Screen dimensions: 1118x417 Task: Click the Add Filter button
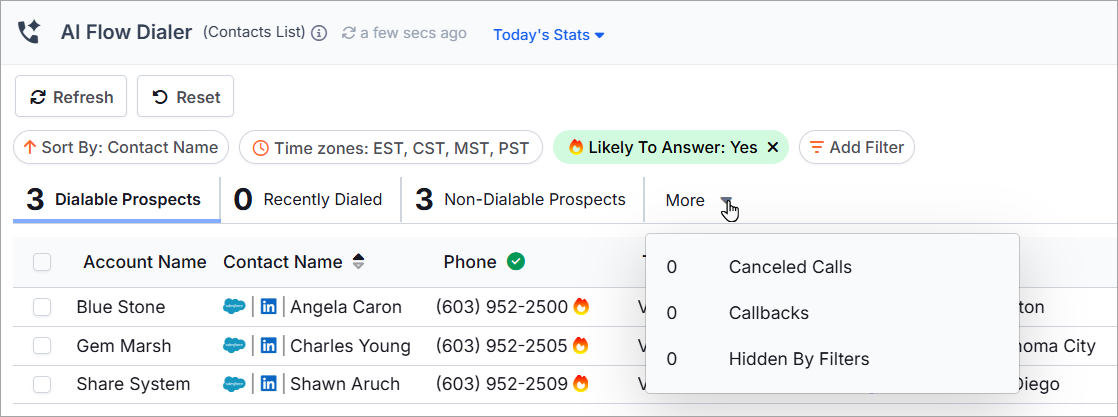coord(856,148)
